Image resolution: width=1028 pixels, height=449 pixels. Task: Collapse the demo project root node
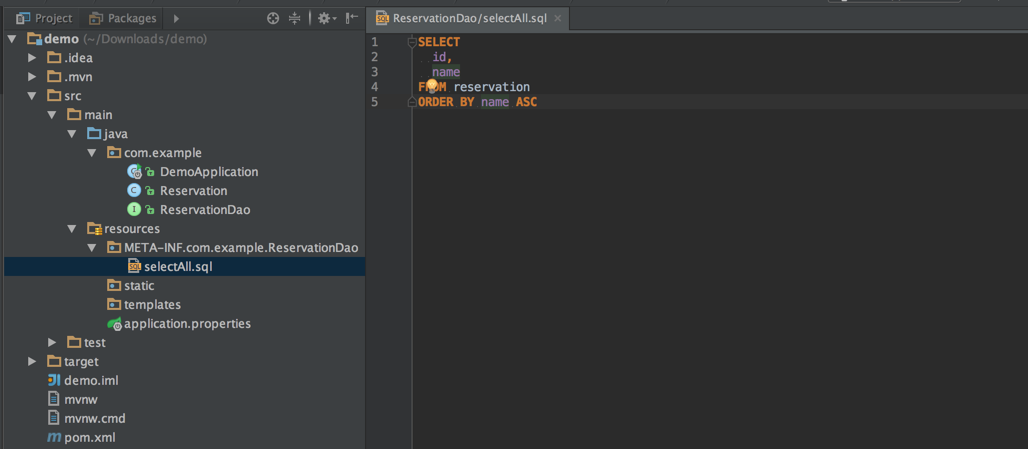12,39
